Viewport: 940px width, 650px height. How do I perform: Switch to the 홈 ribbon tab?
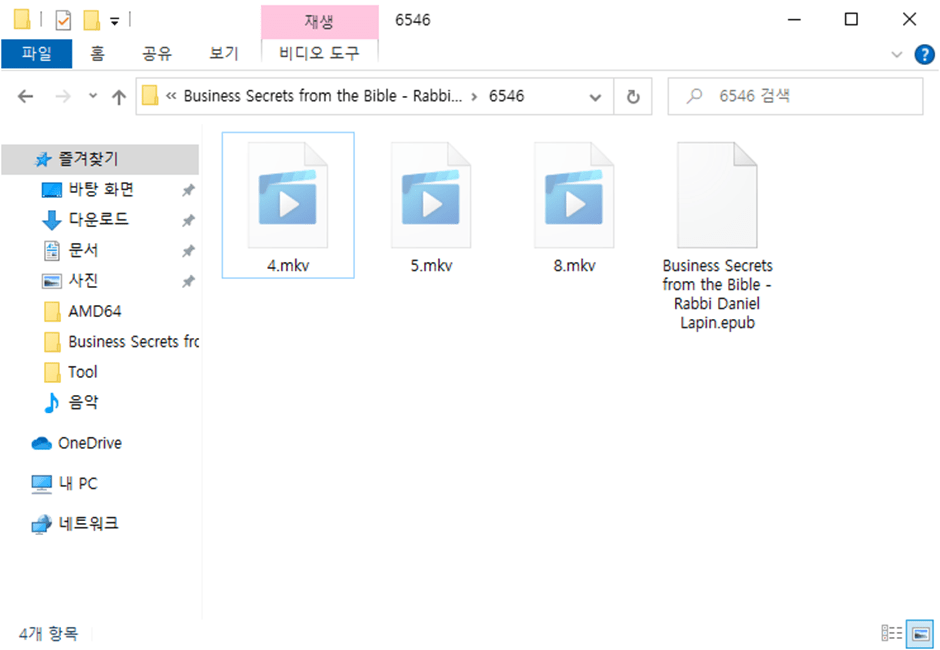[97, 54]
